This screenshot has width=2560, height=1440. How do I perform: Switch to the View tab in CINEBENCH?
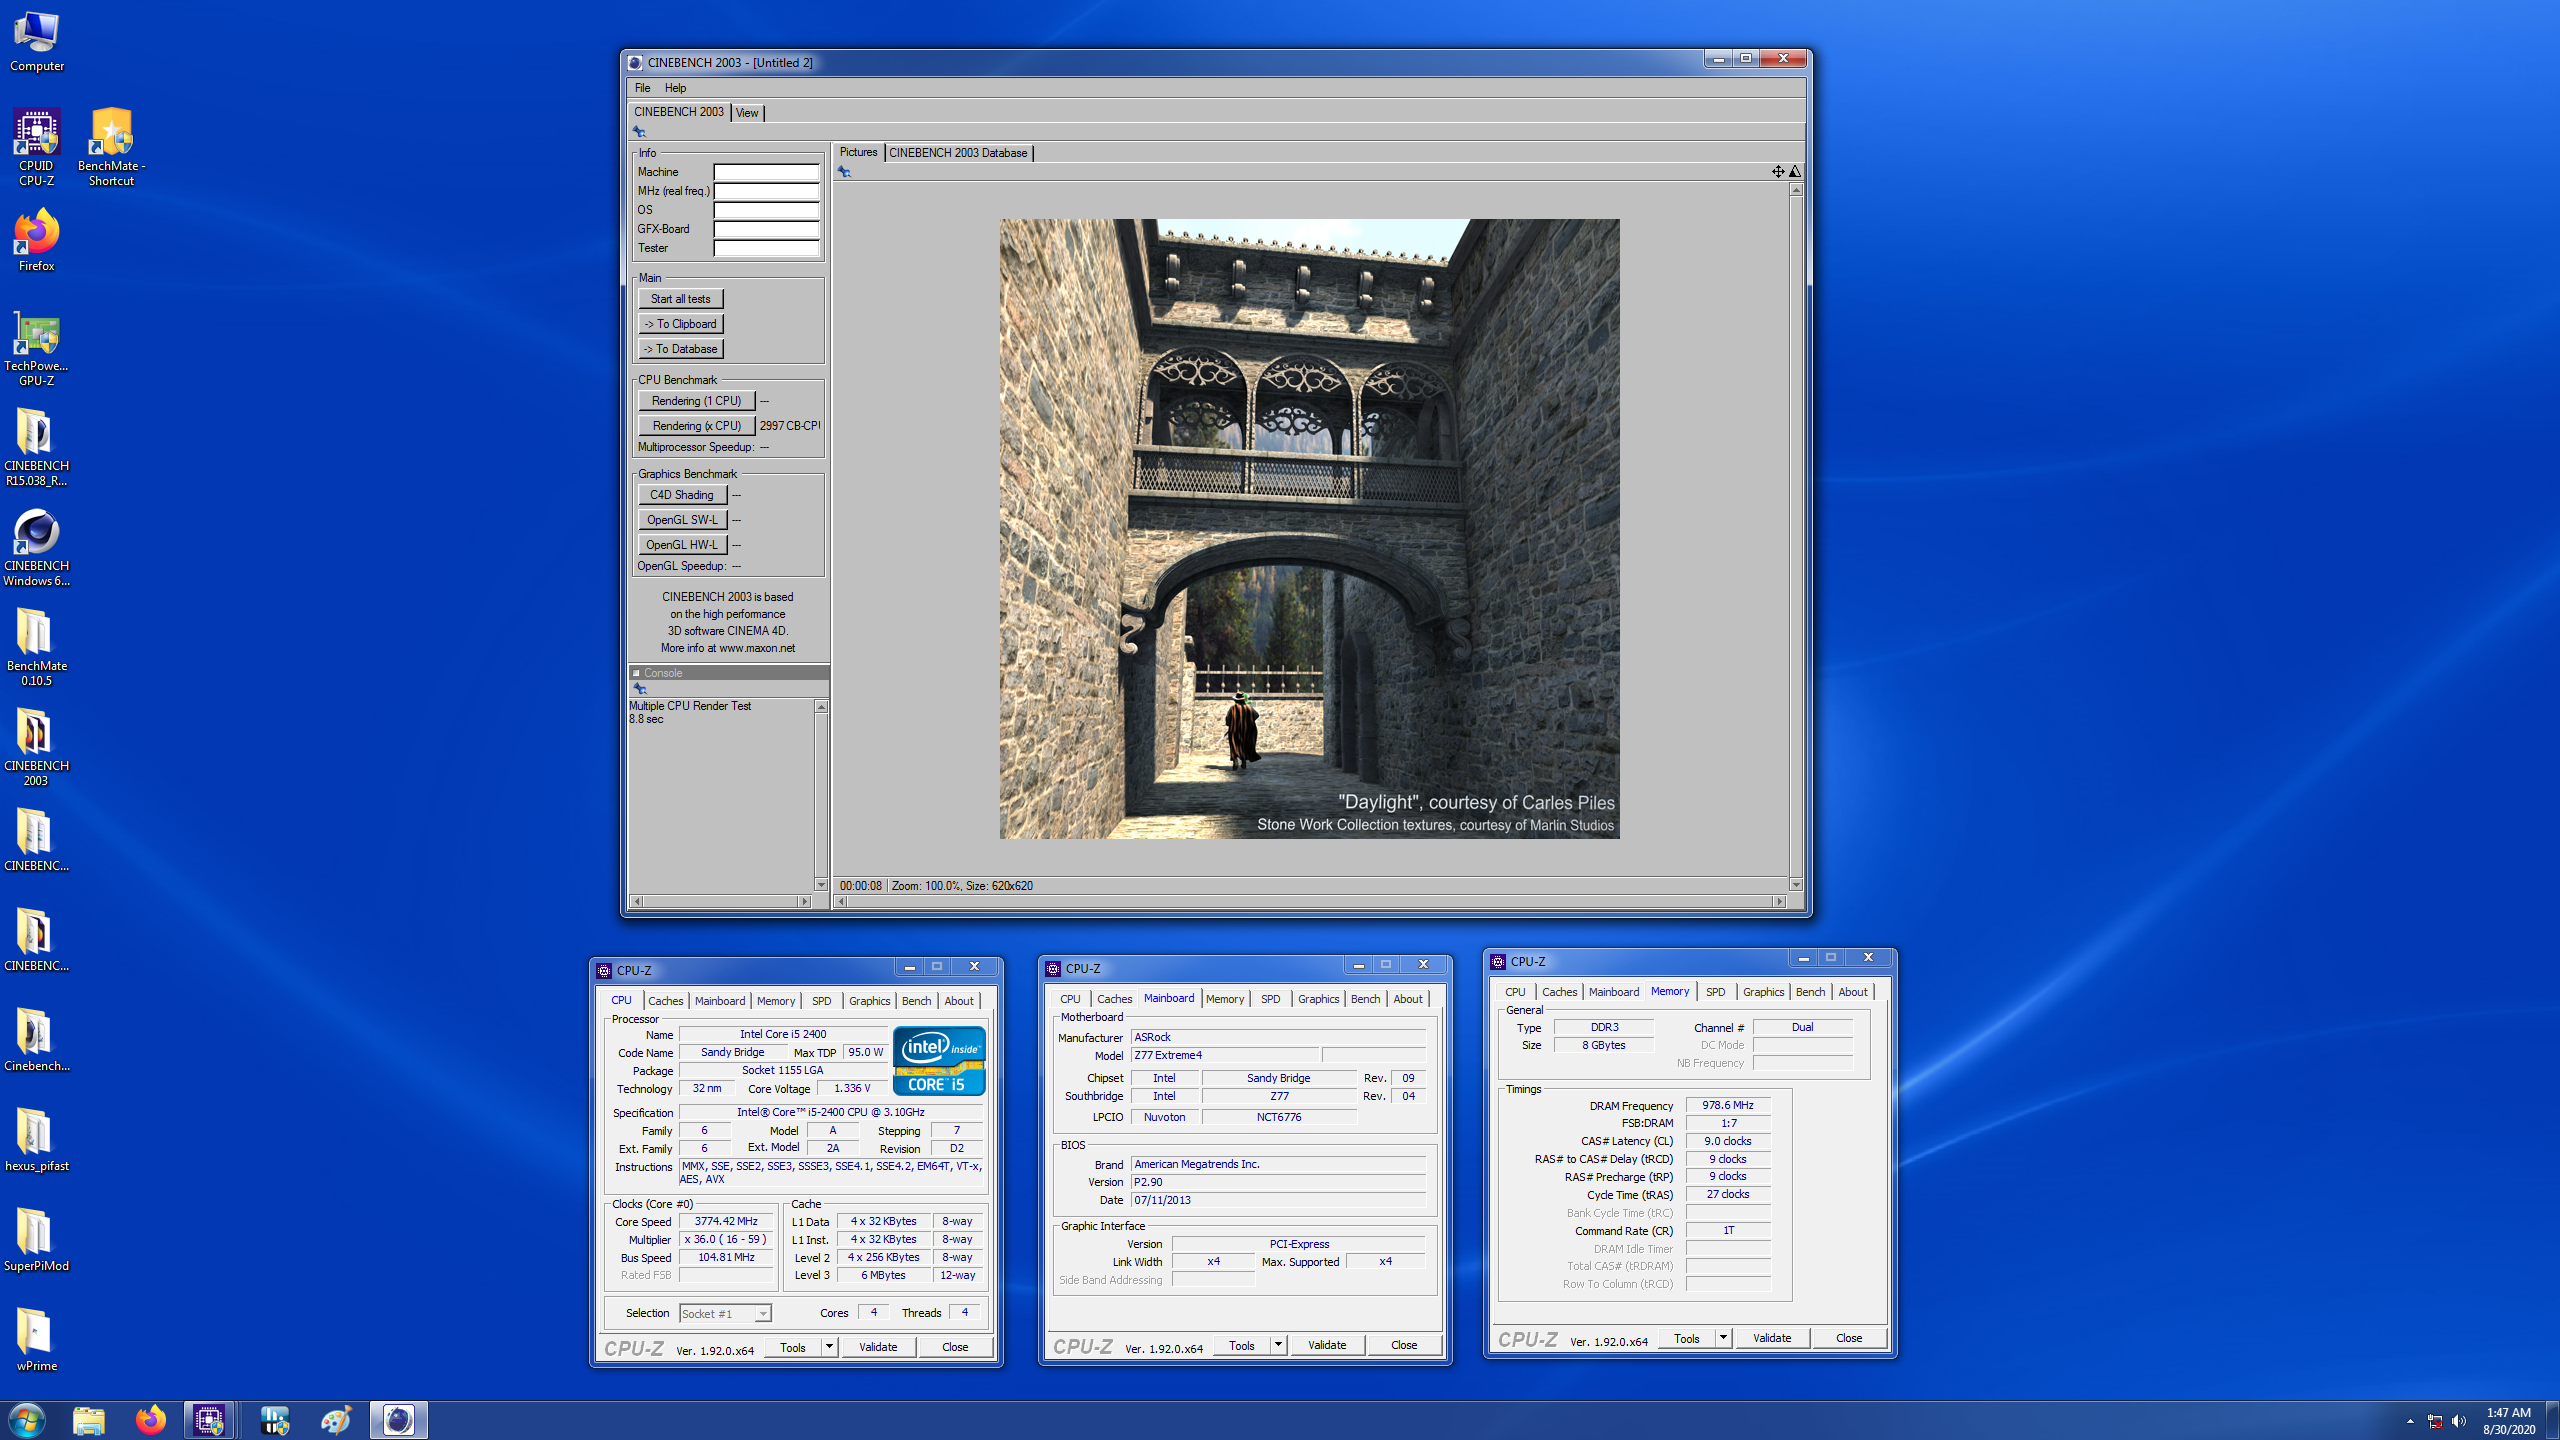pos(747,113)
